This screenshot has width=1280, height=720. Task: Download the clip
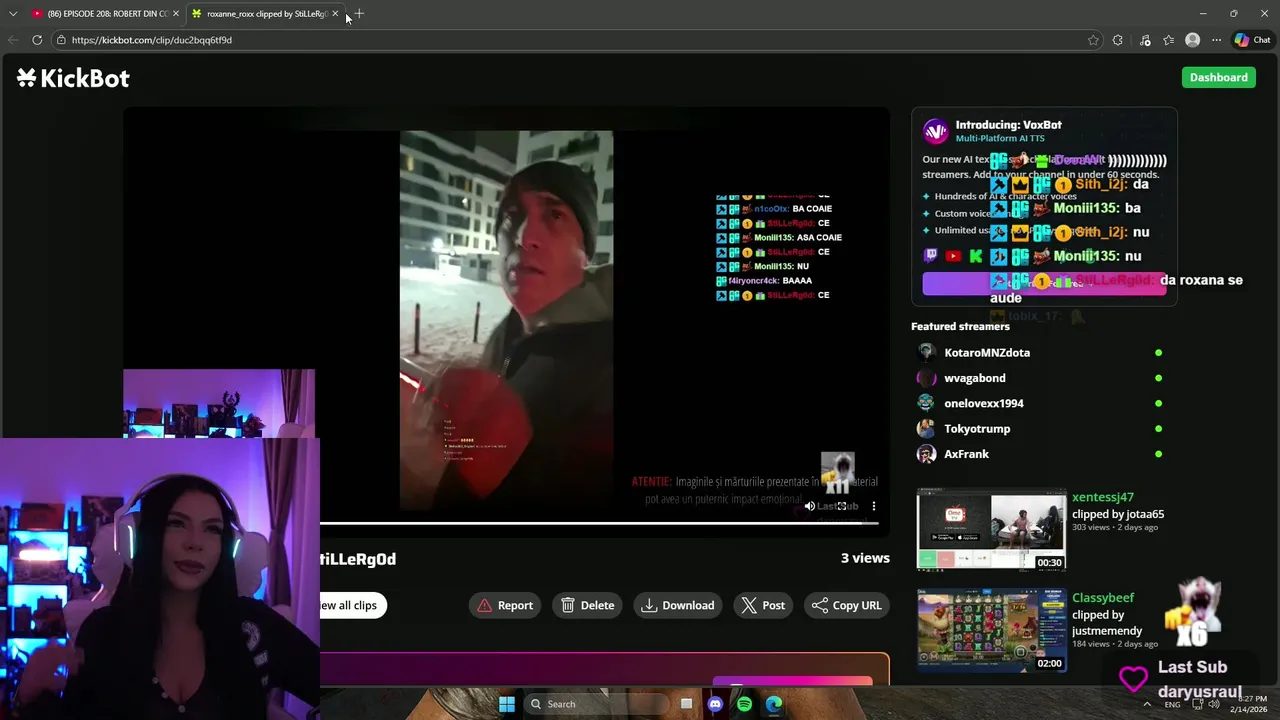point(678,605)
